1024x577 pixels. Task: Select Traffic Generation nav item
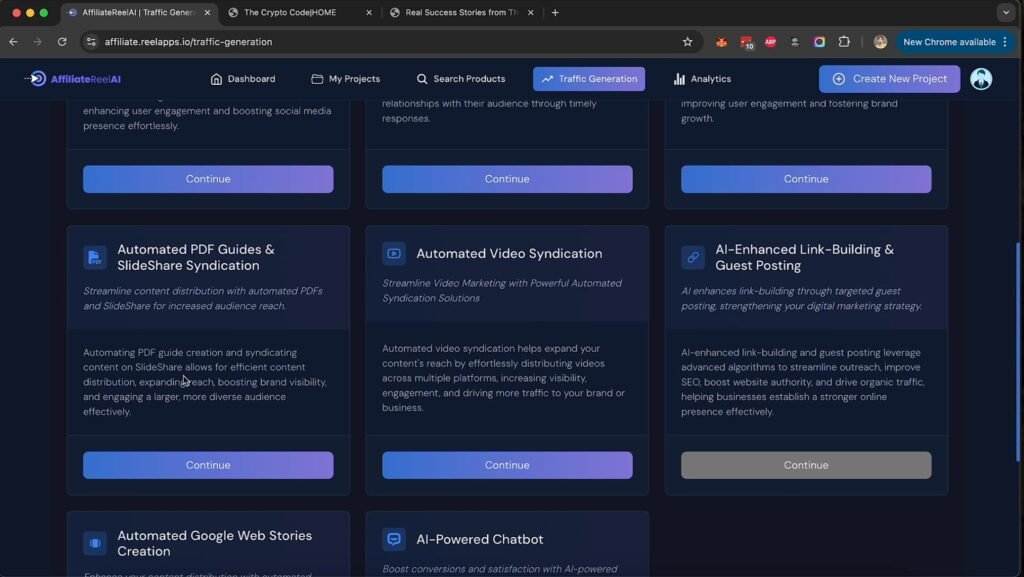coord(589,79)
